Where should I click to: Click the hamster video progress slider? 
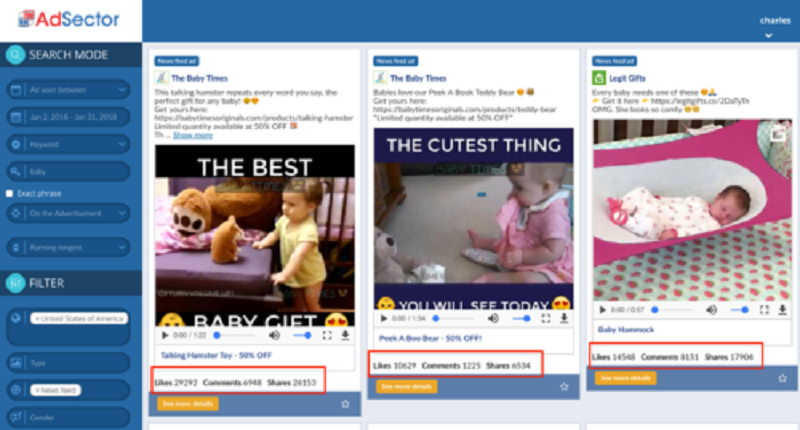click(x=234, y=335)
